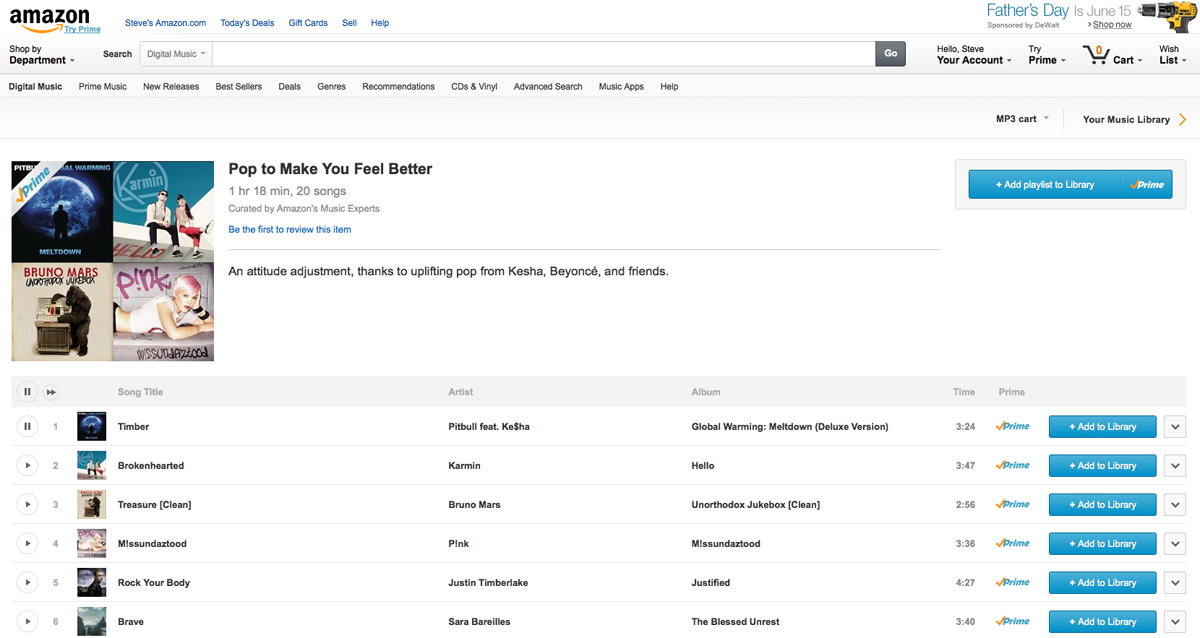Add Rock Your Body to Library
The width and height of the screenshot is (1200, 638).
click(1102, 583)
